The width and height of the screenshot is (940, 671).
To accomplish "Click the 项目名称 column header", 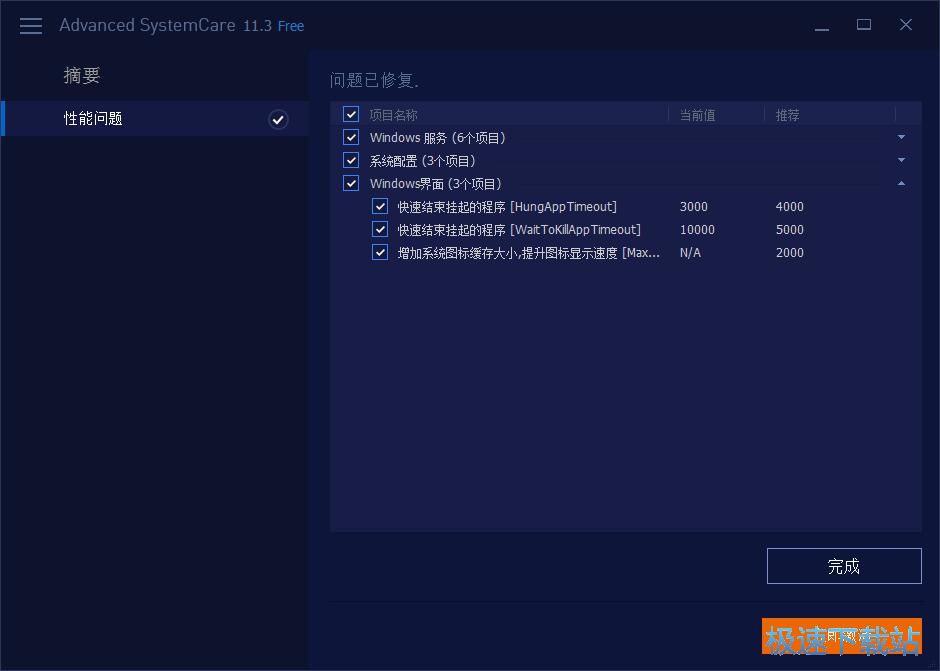I will [393, 115].
